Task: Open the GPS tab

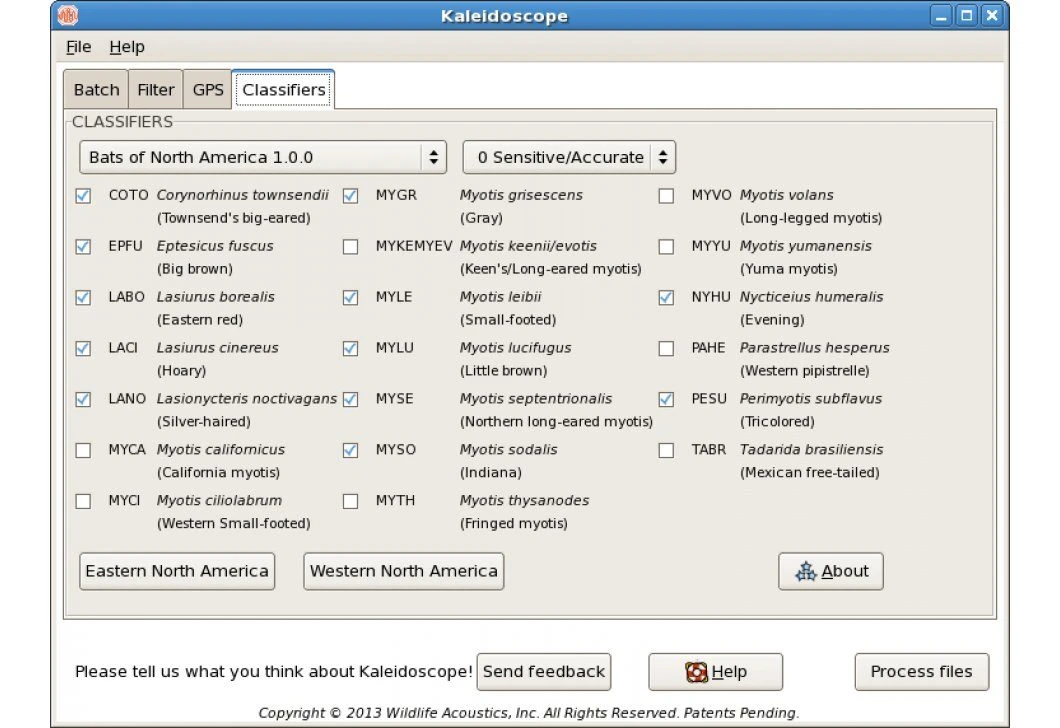Action: (207, 89)
